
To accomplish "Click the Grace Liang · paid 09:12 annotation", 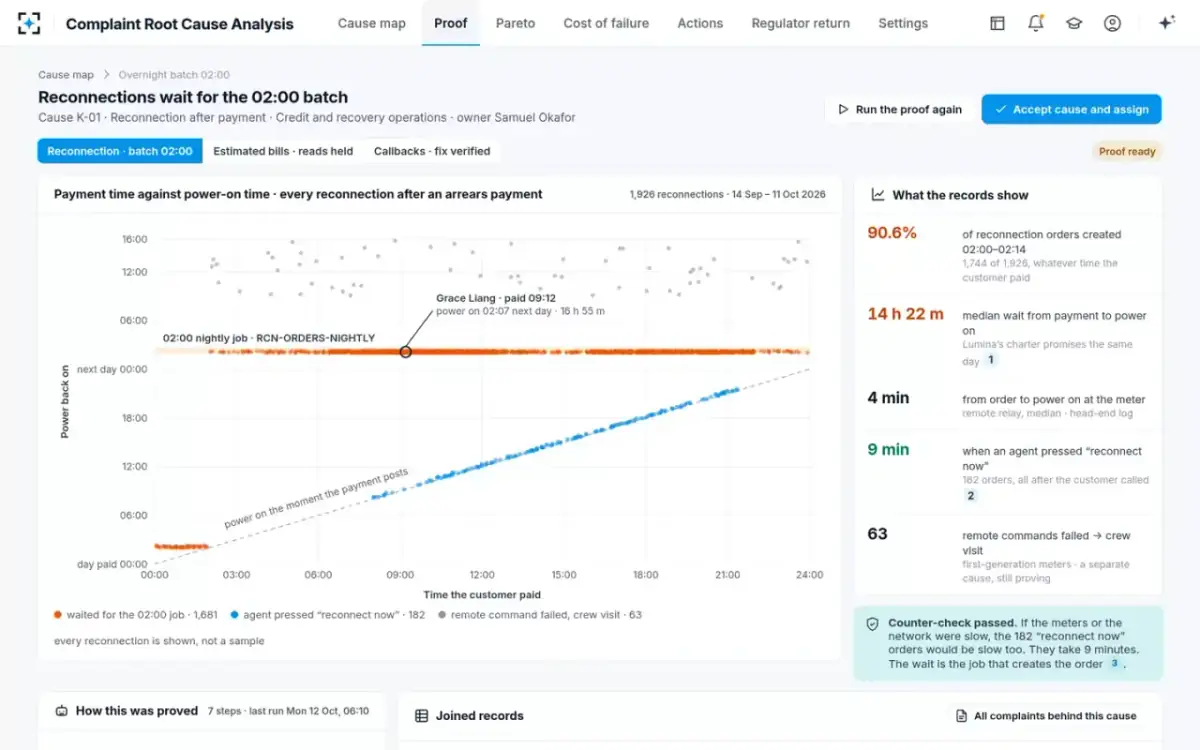I will [x=496, y=298].
